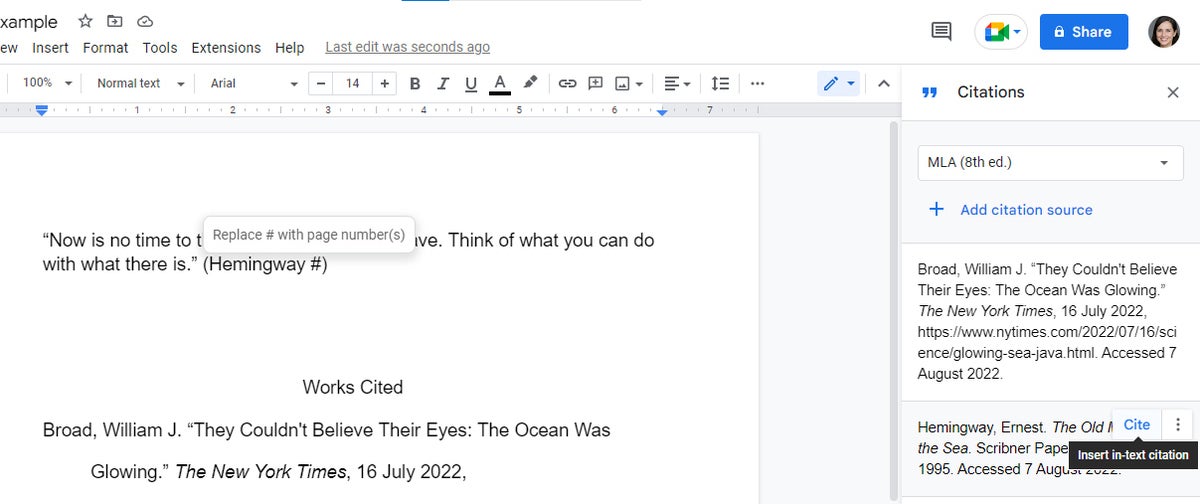
Task: Click the Citations quote icon
Action: [929, 92]
